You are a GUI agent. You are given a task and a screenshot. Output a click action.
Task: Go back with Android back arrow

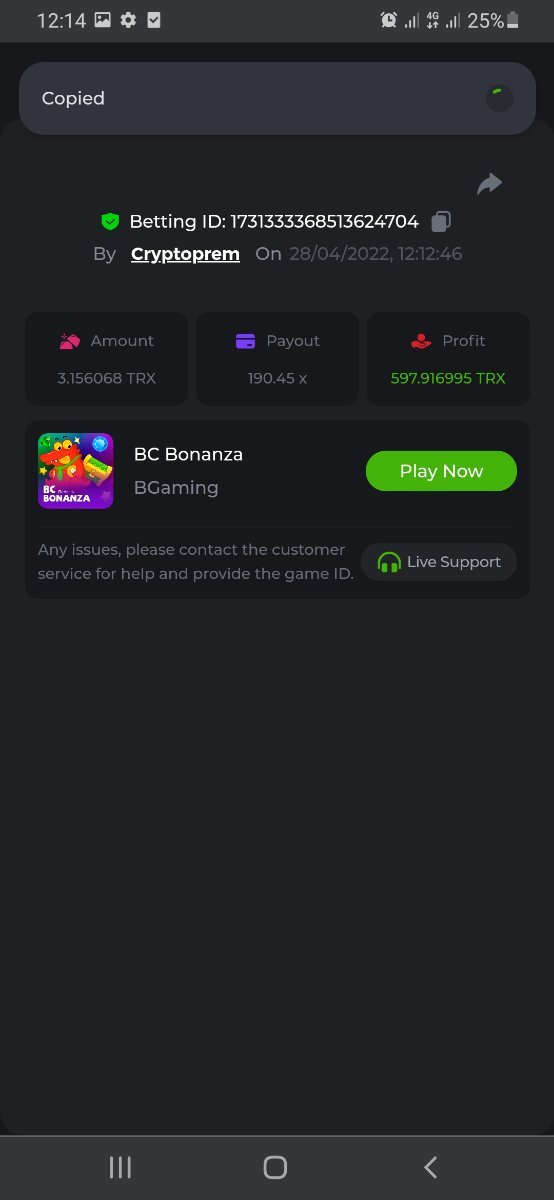pyautogui.click(x=431, y=1167)
